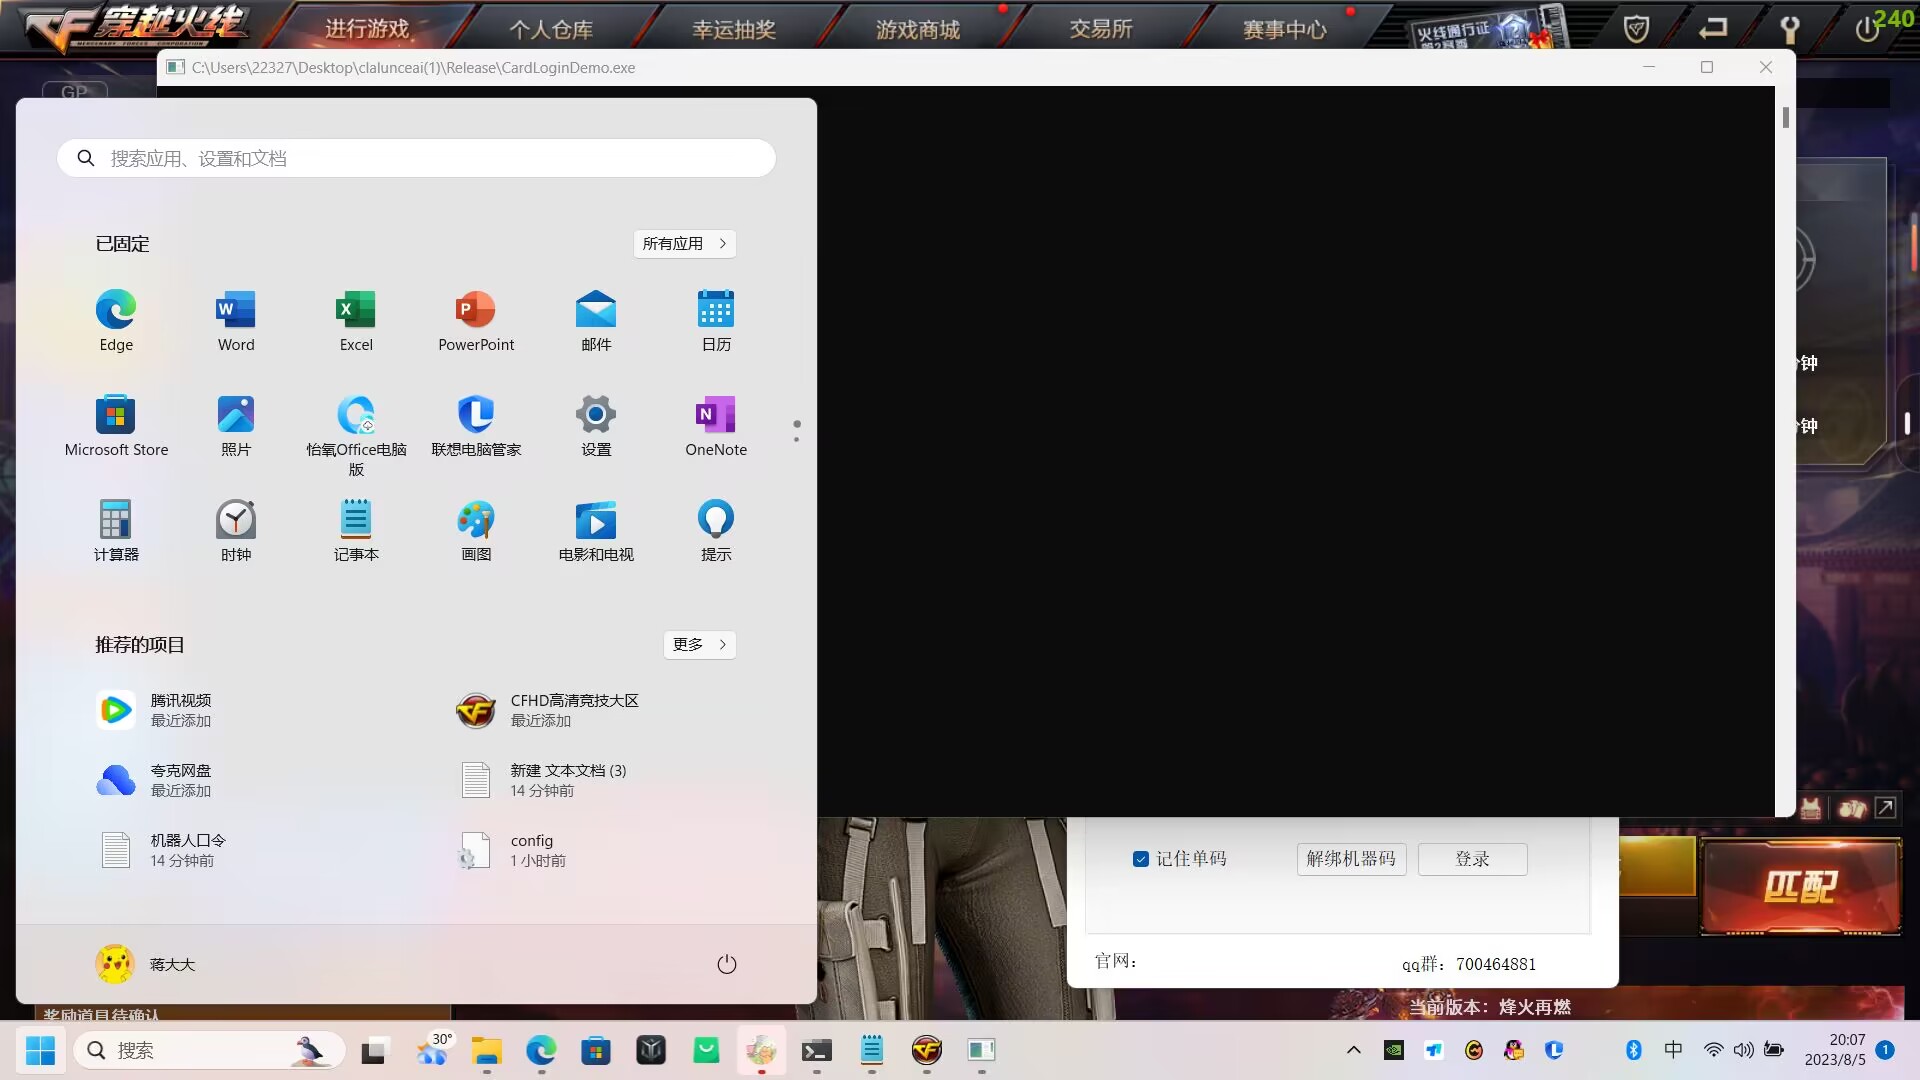Launch Word from pinned apps
The image size is (1920, 1080).
[x=236, y=321]
